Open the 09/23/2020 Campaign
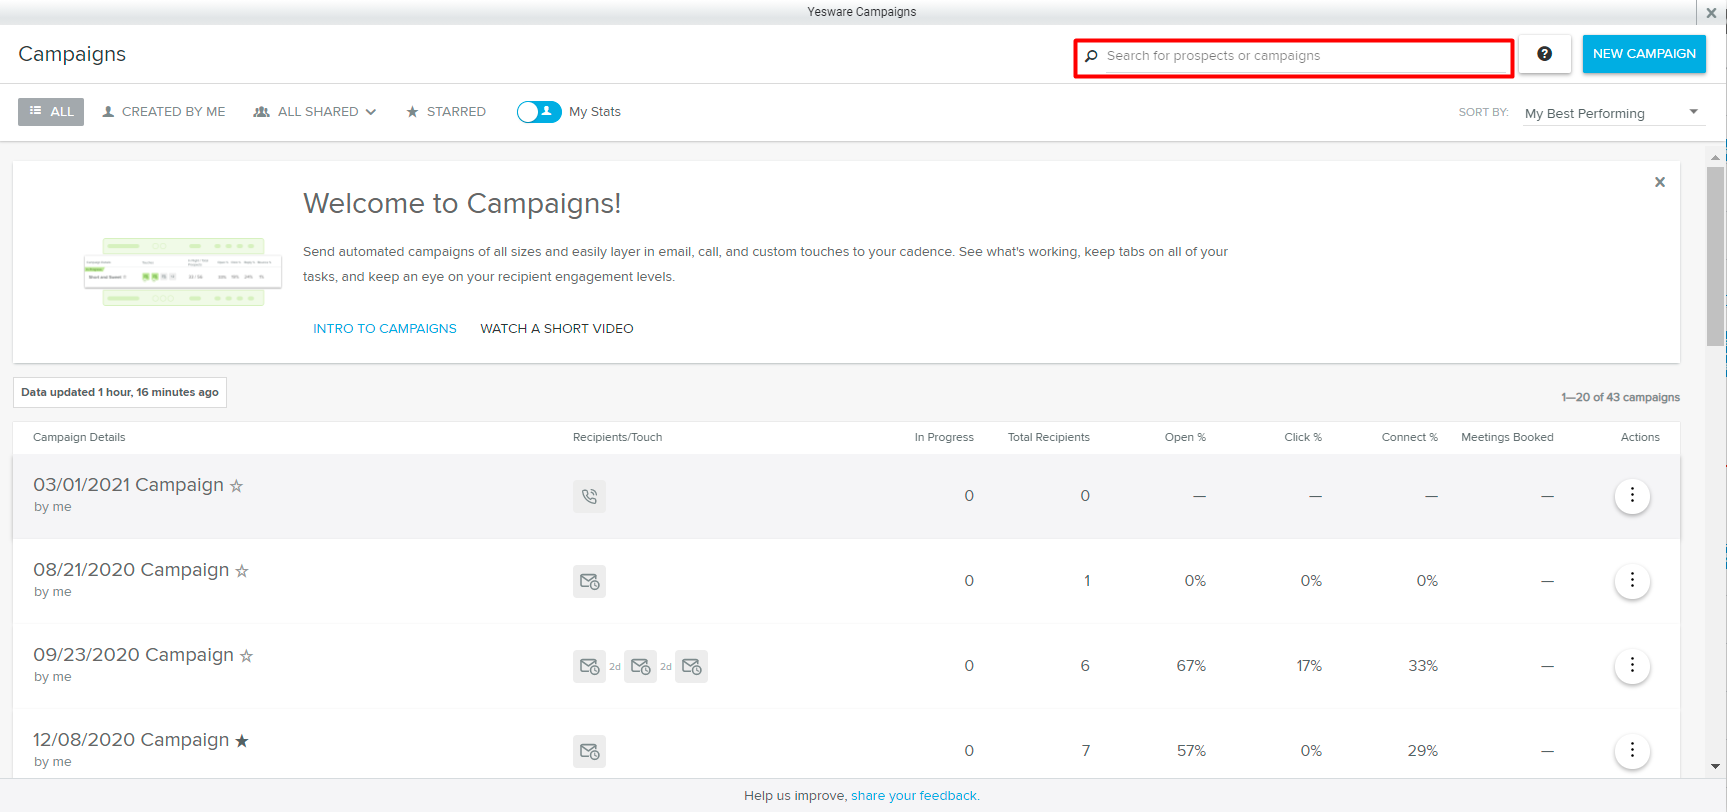The width and height of the screenshot is (1727, 812). (133, 655)
